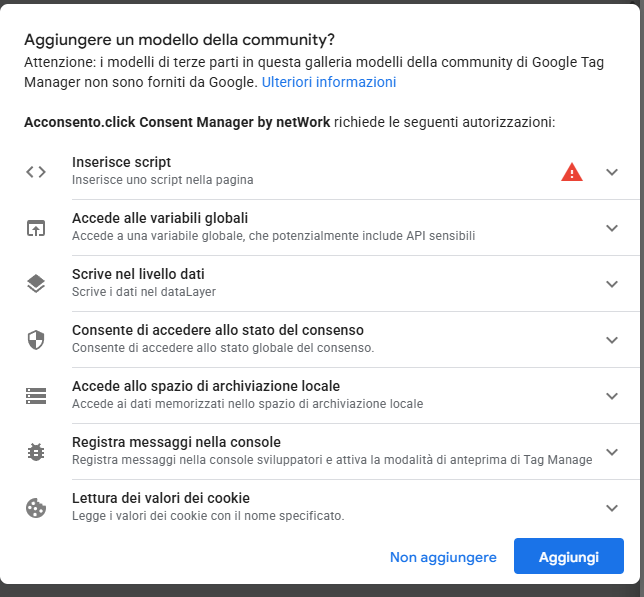Click the cookie values icon

[36, 508]
